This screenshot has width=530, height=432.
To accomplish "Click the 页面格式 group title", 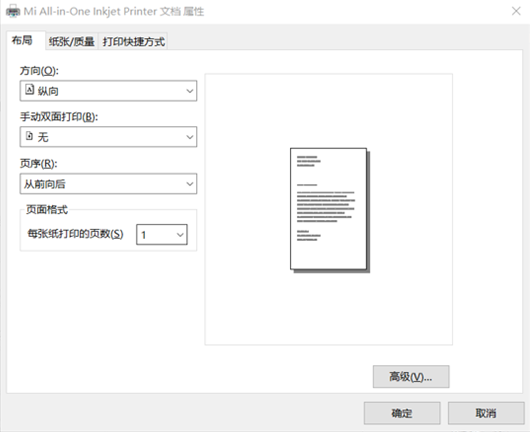I will (47, 210).
